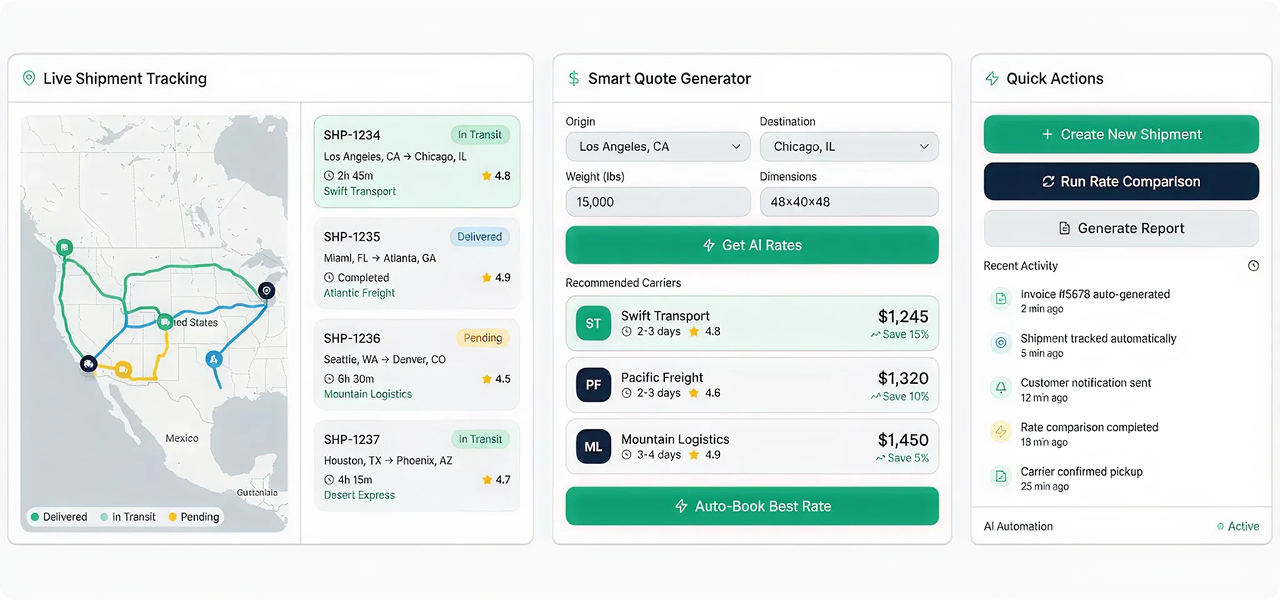Click the Generate Report button
1280x600 pixels.
pos(1121,228)
